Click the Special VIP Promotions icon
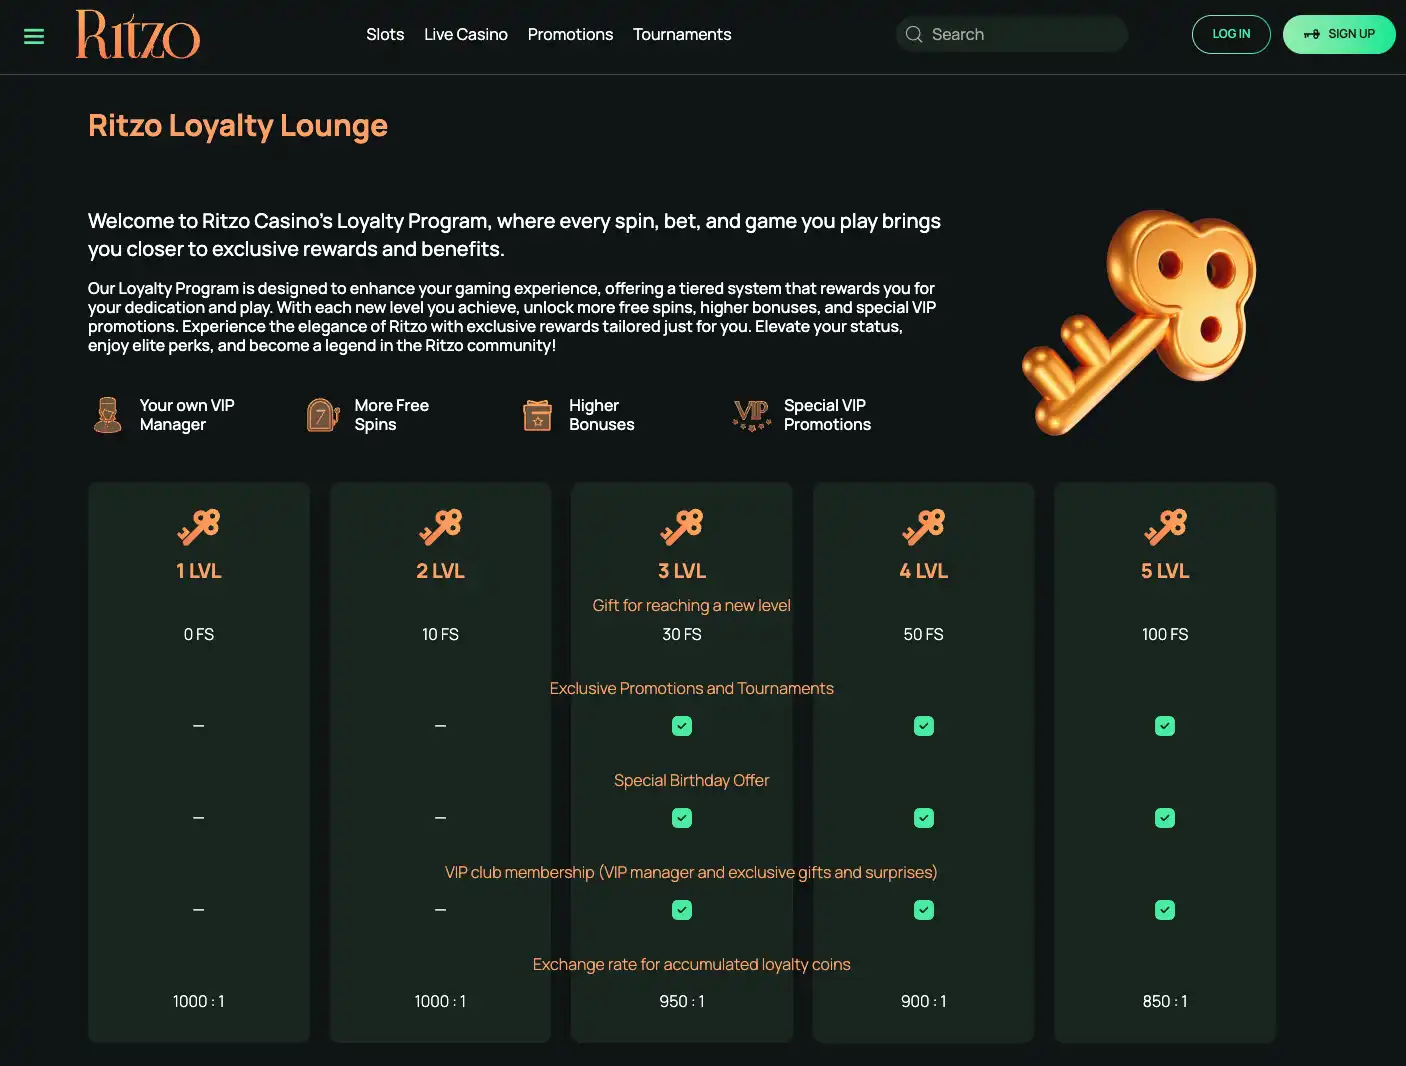The height and width of the screenshot is (1066, 1406). pyautogui.click(x=752, y=415)
